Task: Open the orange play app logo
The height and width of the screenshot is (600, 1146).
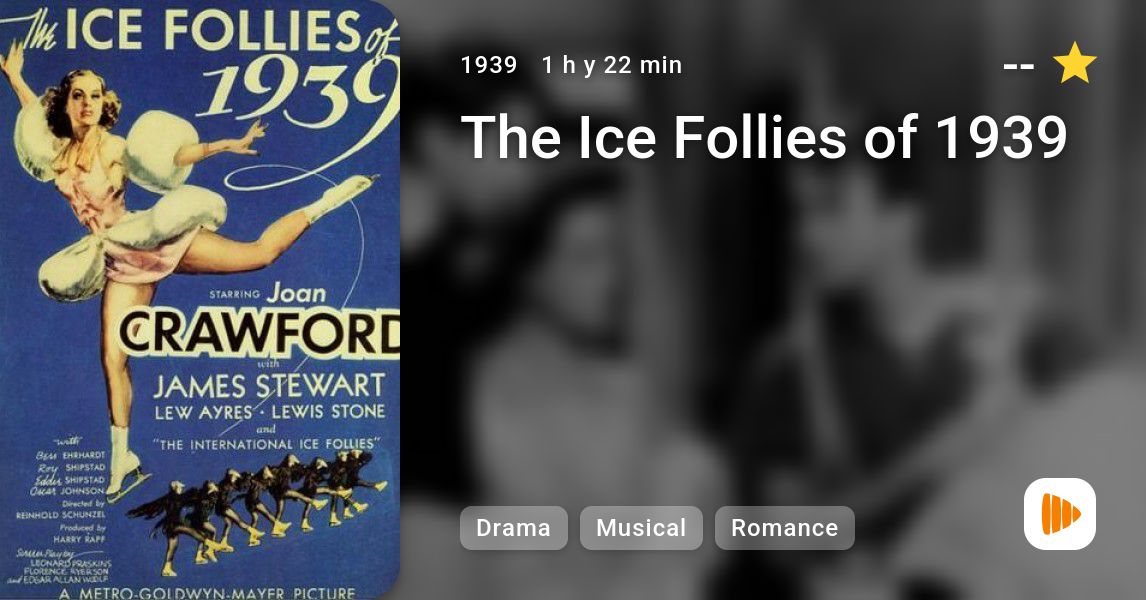Action: (x=1060, y=514)
